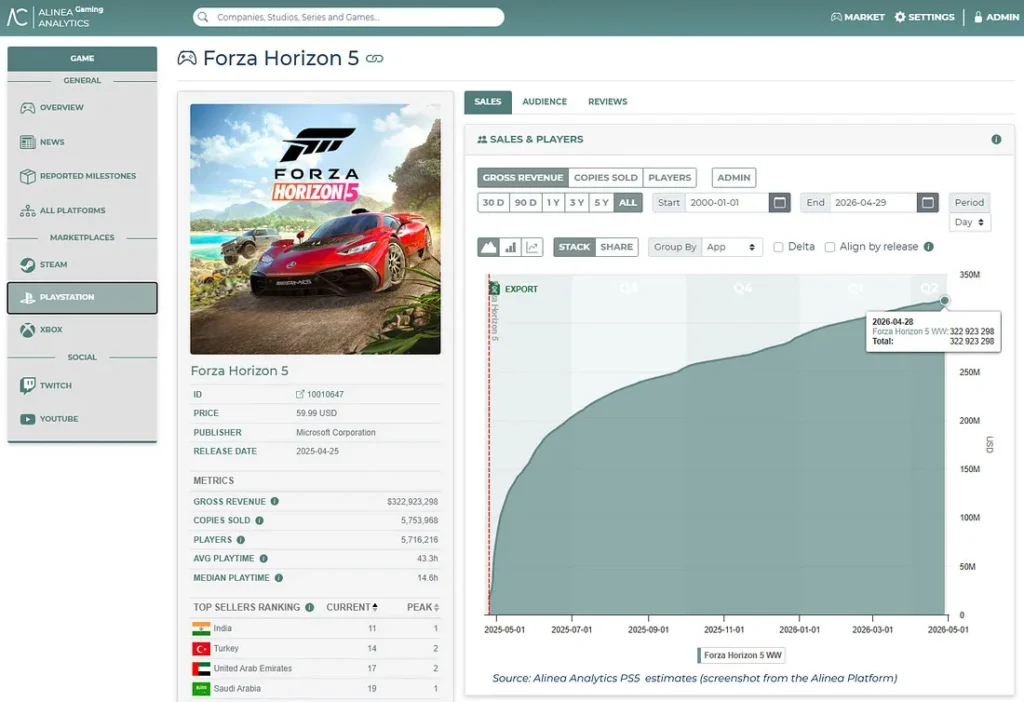Screen dimensions: 1024x702
Task: Open YouTube social page in sidebar
Action: [82, 419]
